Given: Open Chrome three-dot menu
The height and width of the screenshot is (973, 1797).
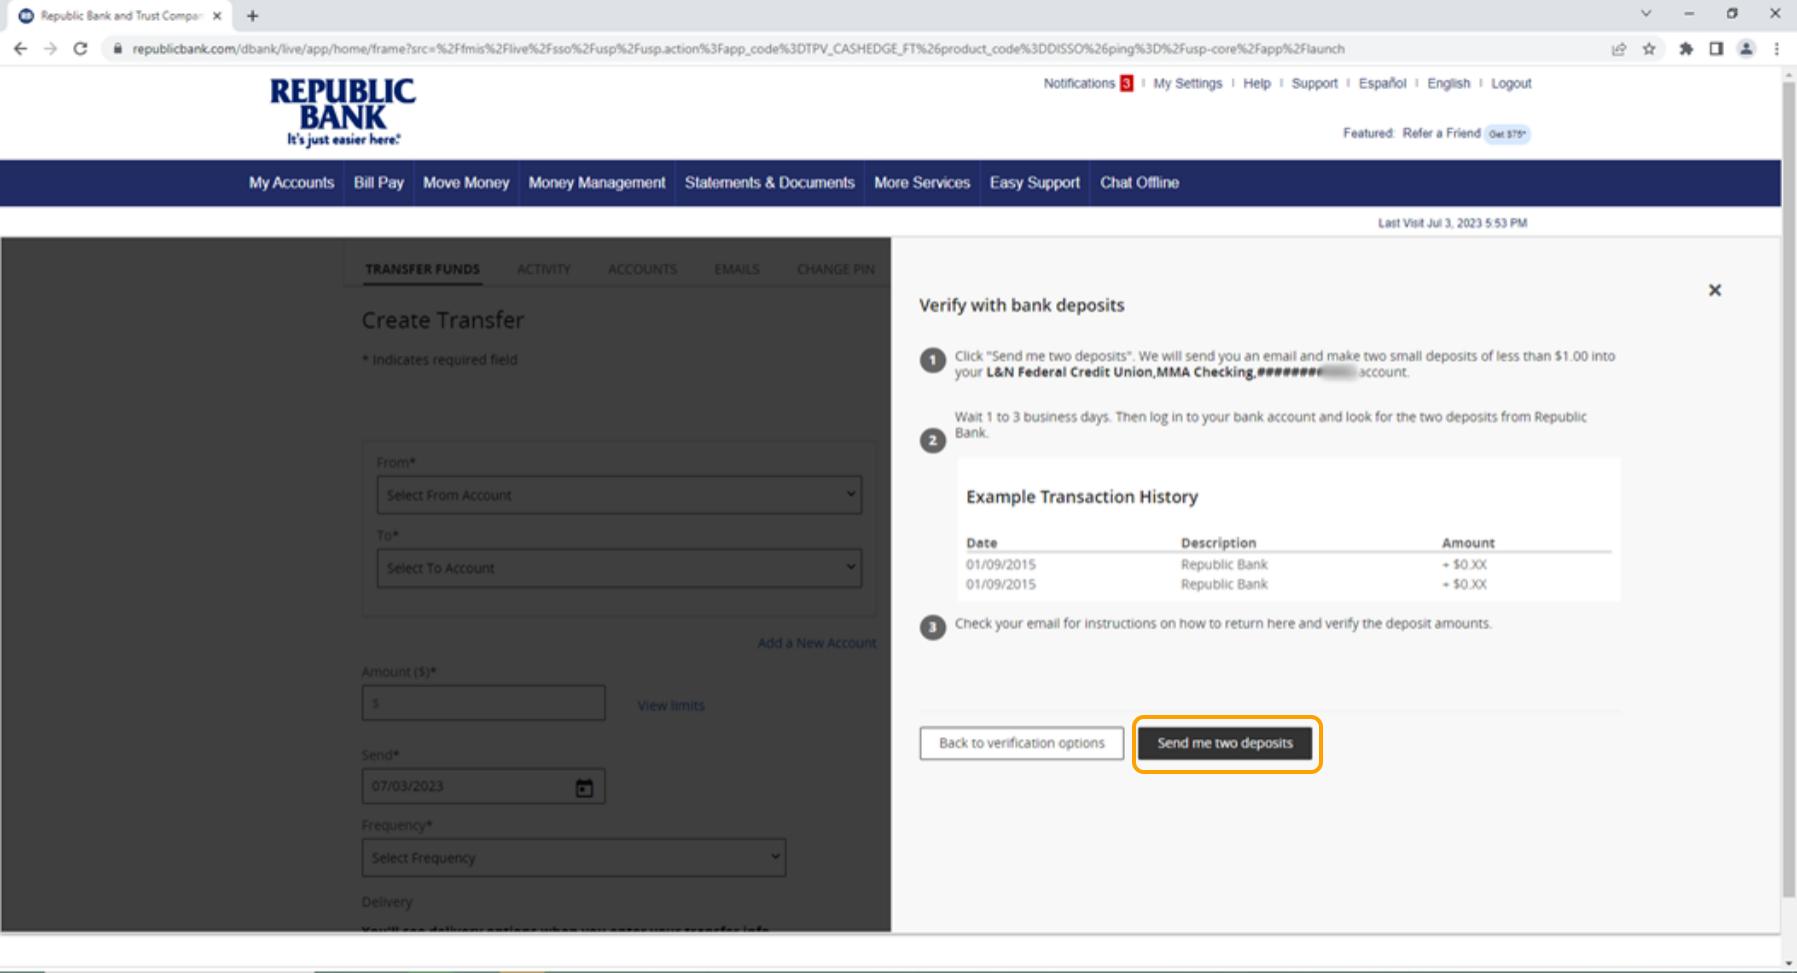Looking at the screenshot, I should (1777, 49).
